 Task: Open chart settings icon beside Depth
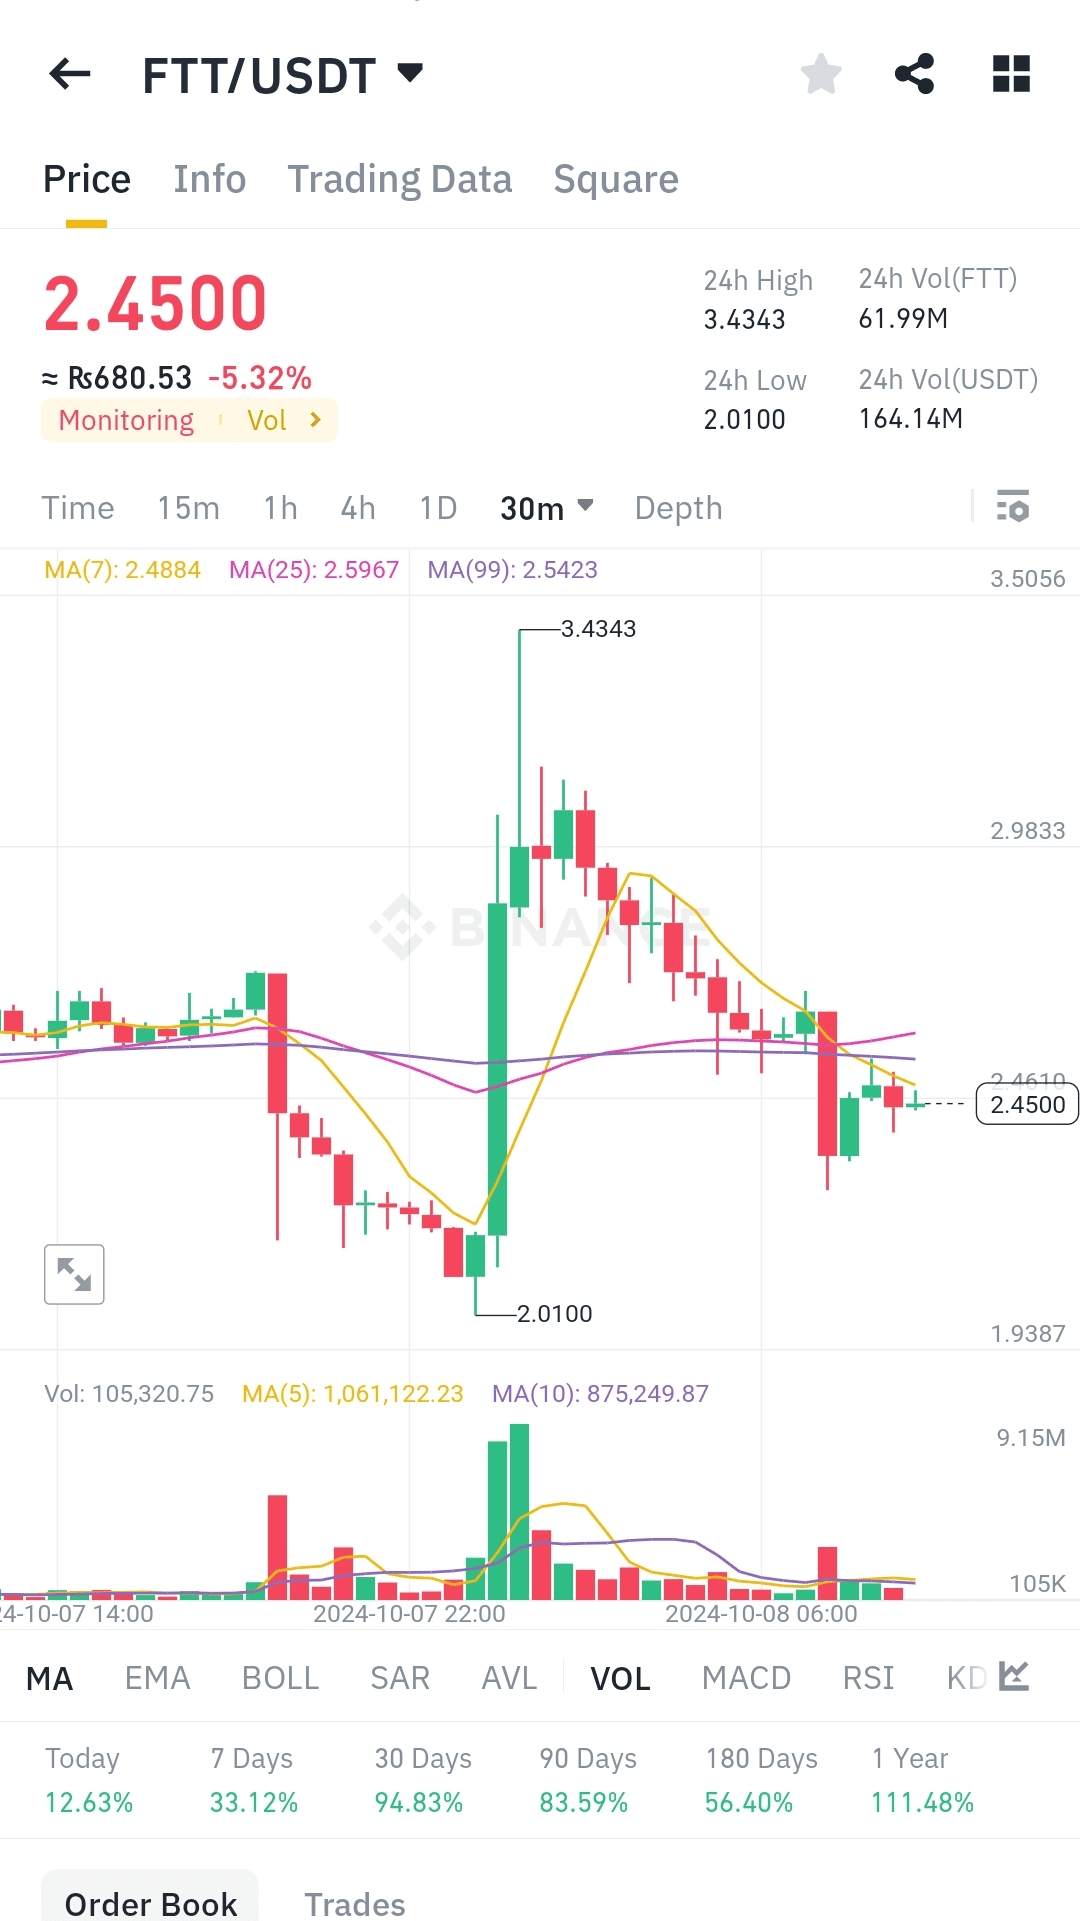click(x=1012, y=507)
